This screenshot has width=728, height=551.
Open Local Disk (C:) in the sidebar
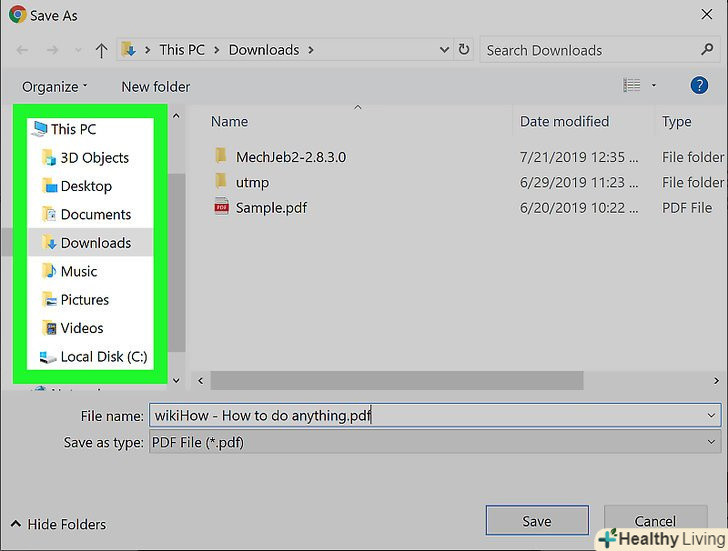[x=93, y=357]
